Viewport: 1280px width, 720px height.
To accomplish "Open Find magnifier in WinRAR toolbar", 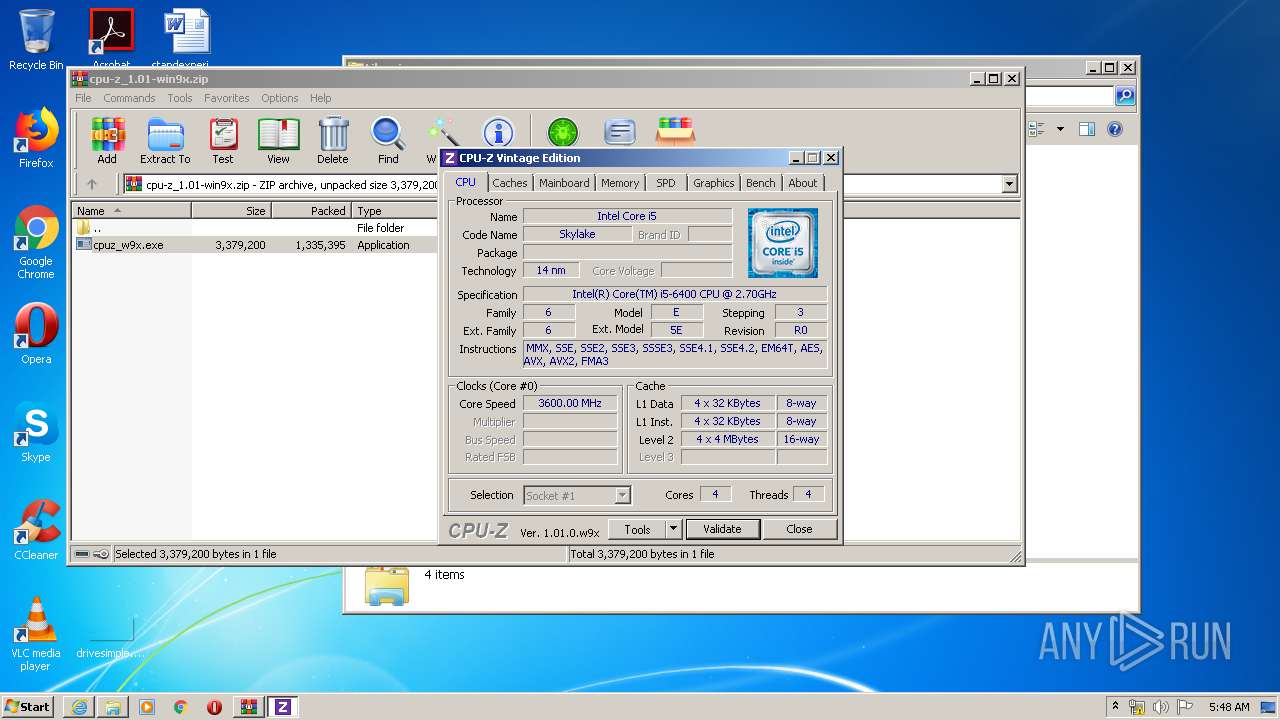I will click(388, 140).
